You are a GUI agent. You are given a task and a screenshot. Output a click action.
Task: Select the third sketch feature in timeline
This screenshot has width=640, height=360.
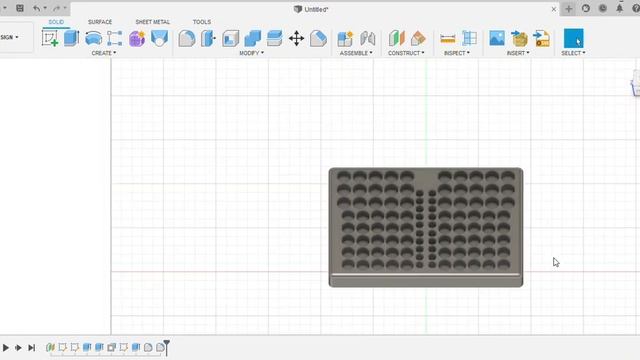click(124, 347)
